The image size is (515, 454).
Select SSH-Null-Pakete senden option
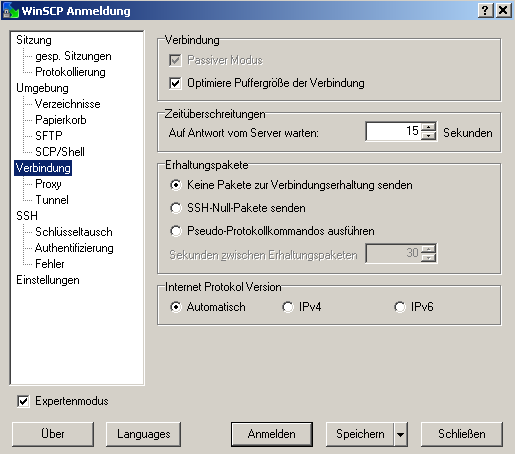pyautogui.click(x=176, y=208)
